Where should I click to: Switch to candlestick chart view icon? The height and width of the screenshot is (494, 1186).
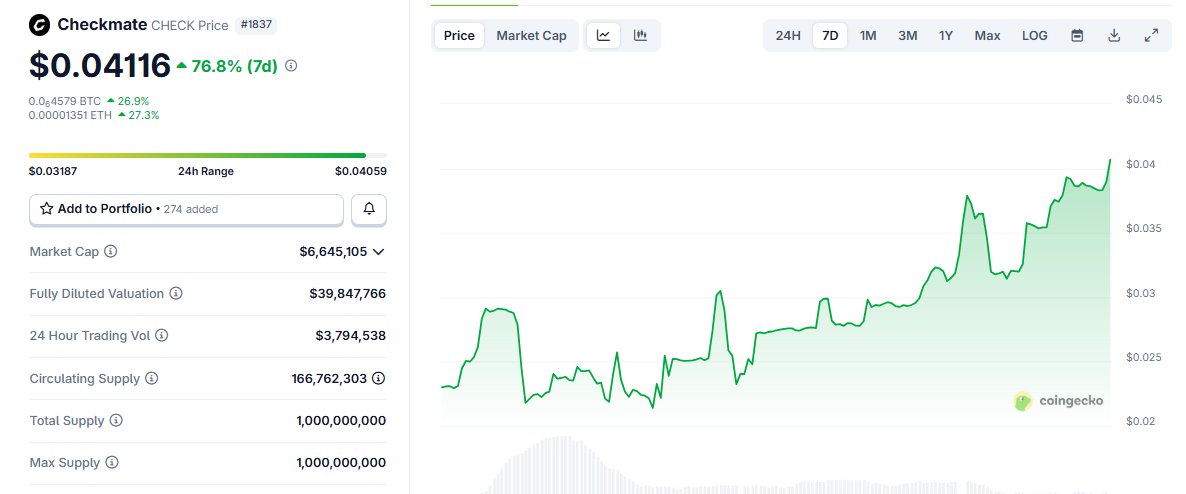[641, 36]
